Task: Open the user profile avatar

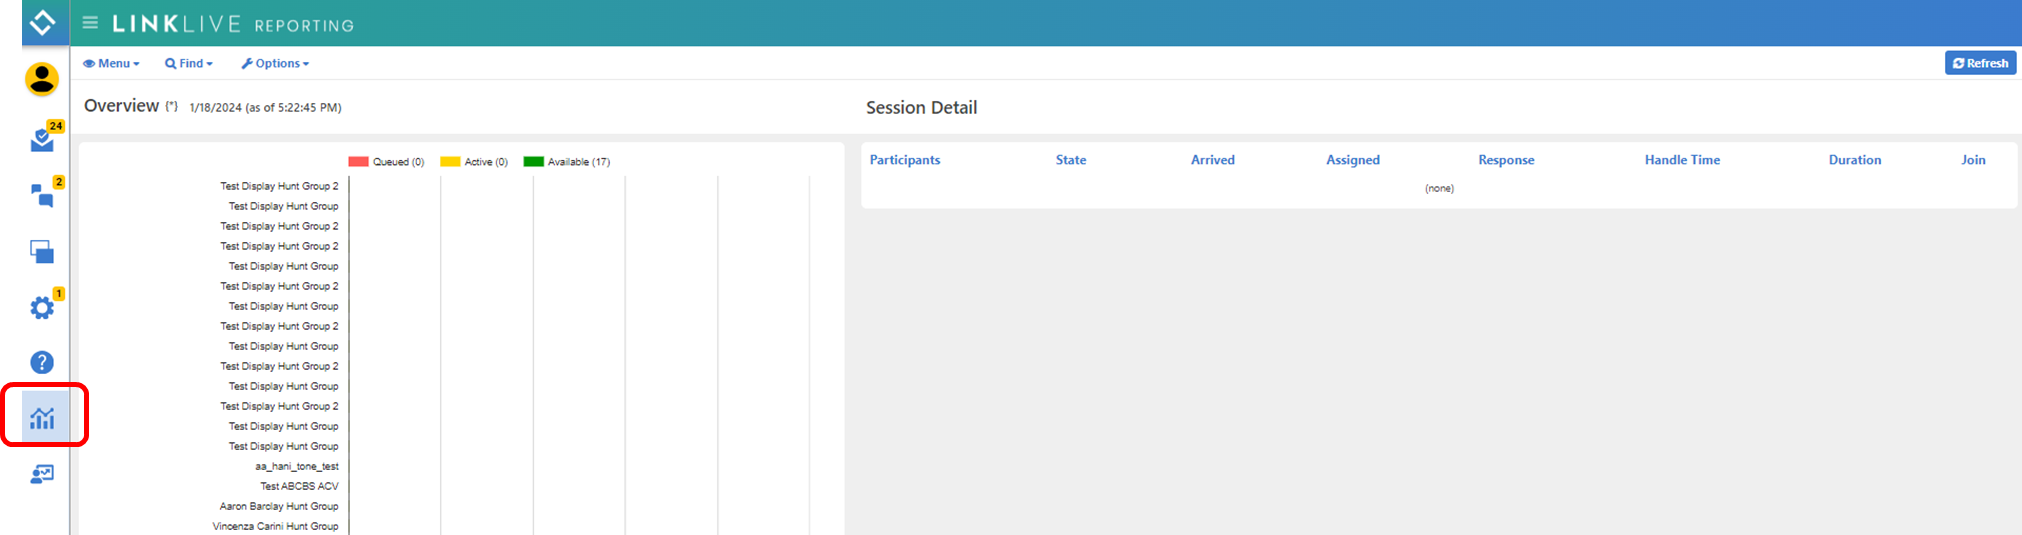Action: click(x=42, y=79)
